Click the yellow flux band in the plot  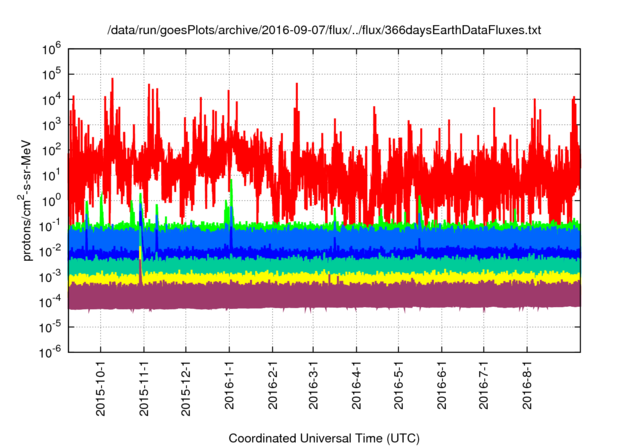pos(324,278)
